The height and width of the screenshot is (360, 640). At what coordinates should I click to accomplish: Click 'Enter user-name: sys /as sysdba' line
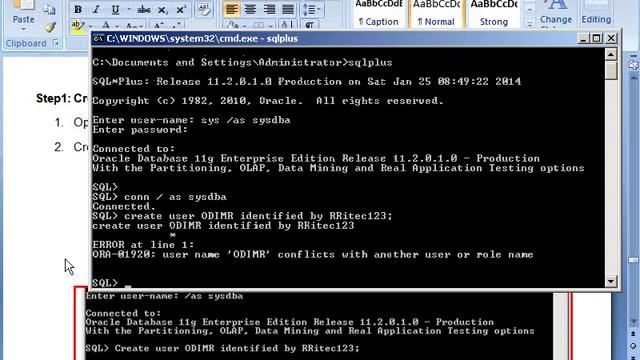191,120
